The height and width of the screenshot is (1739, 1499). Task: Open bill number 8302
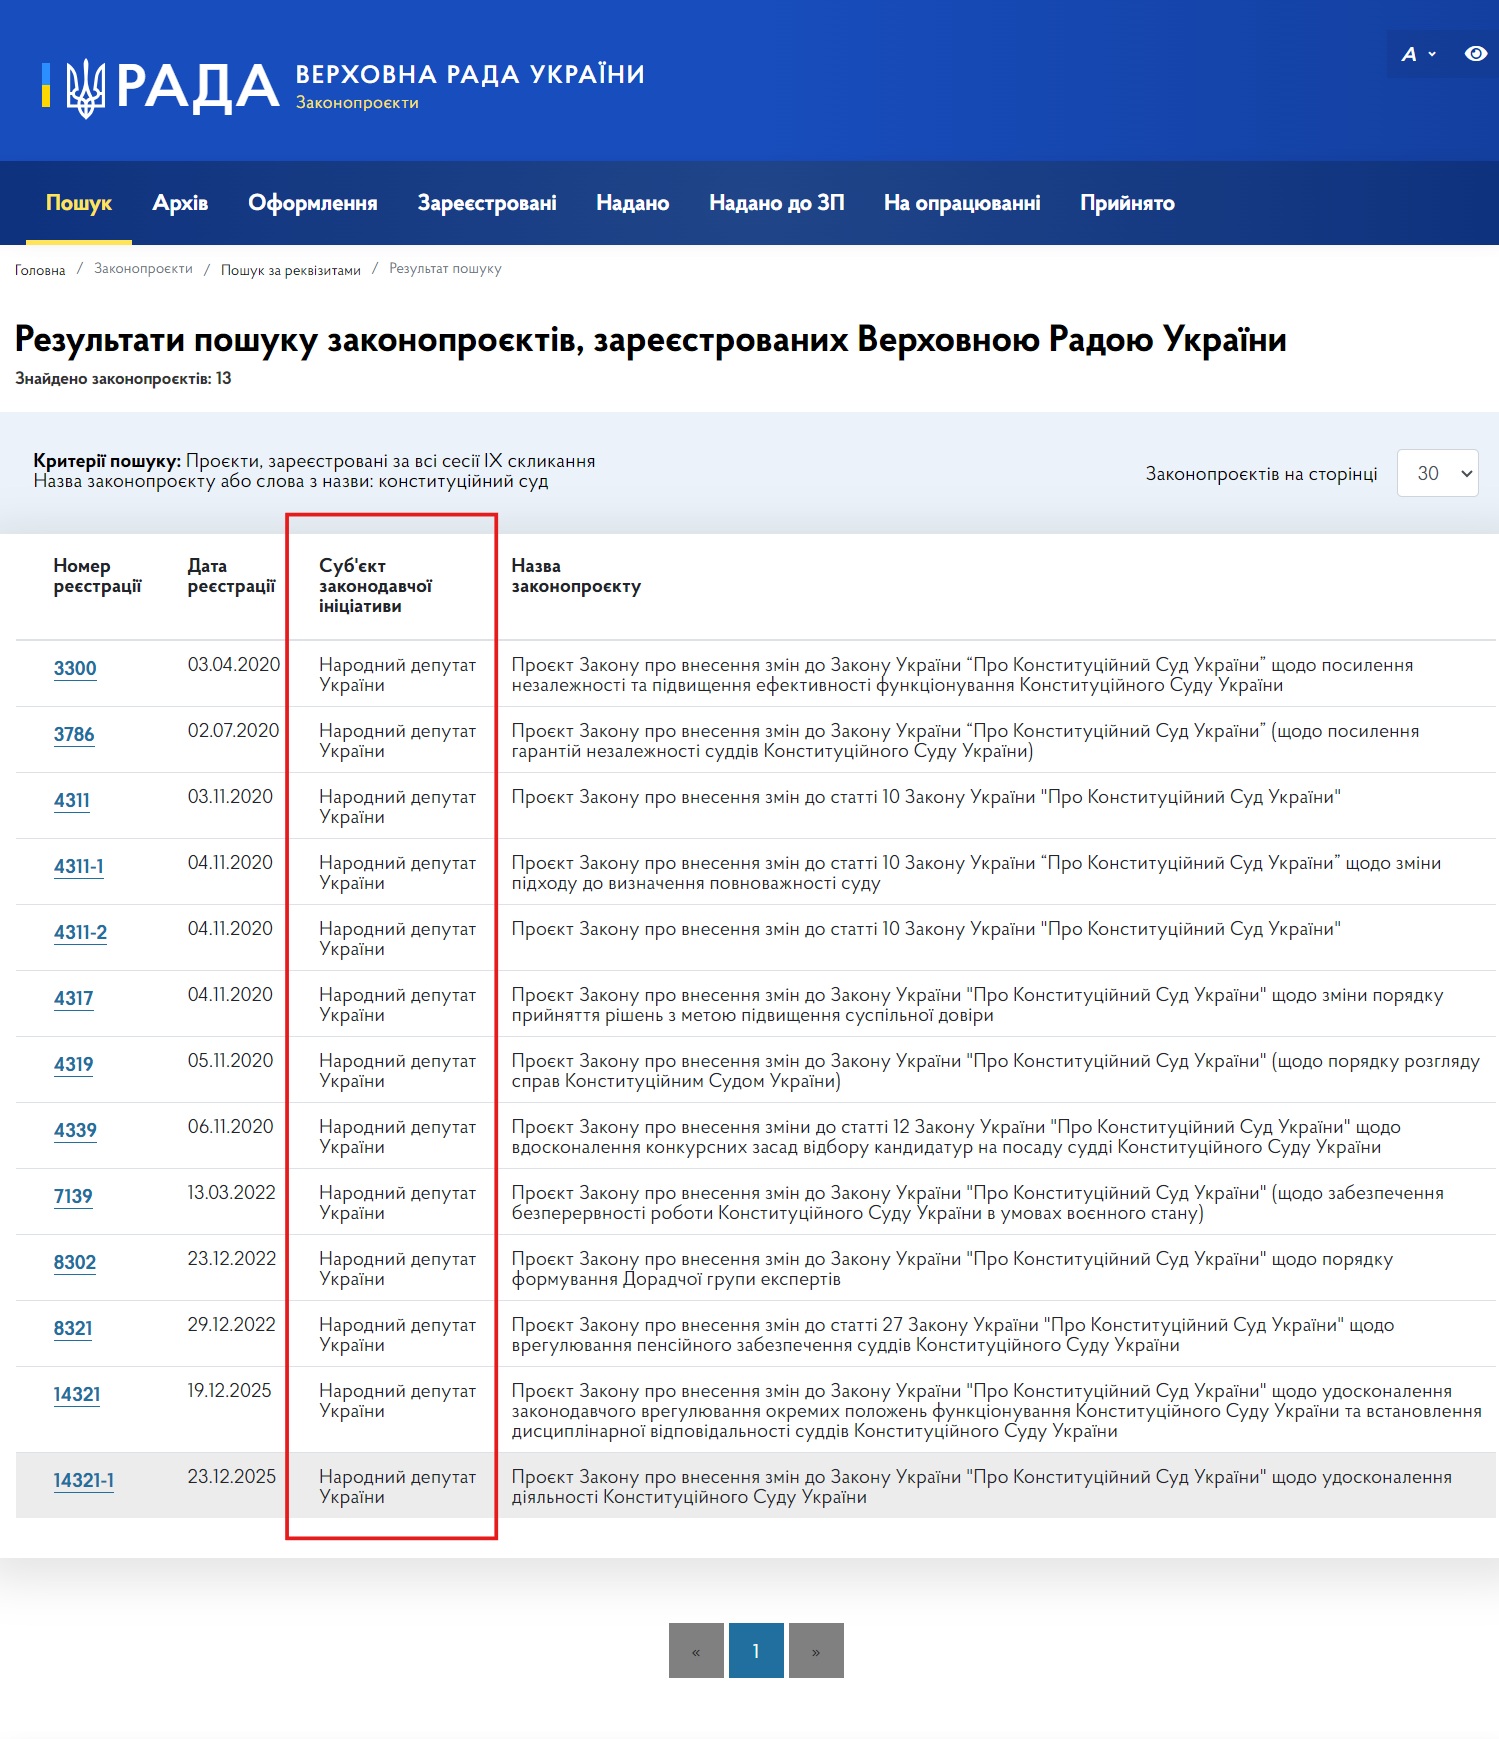(75, 1262)
